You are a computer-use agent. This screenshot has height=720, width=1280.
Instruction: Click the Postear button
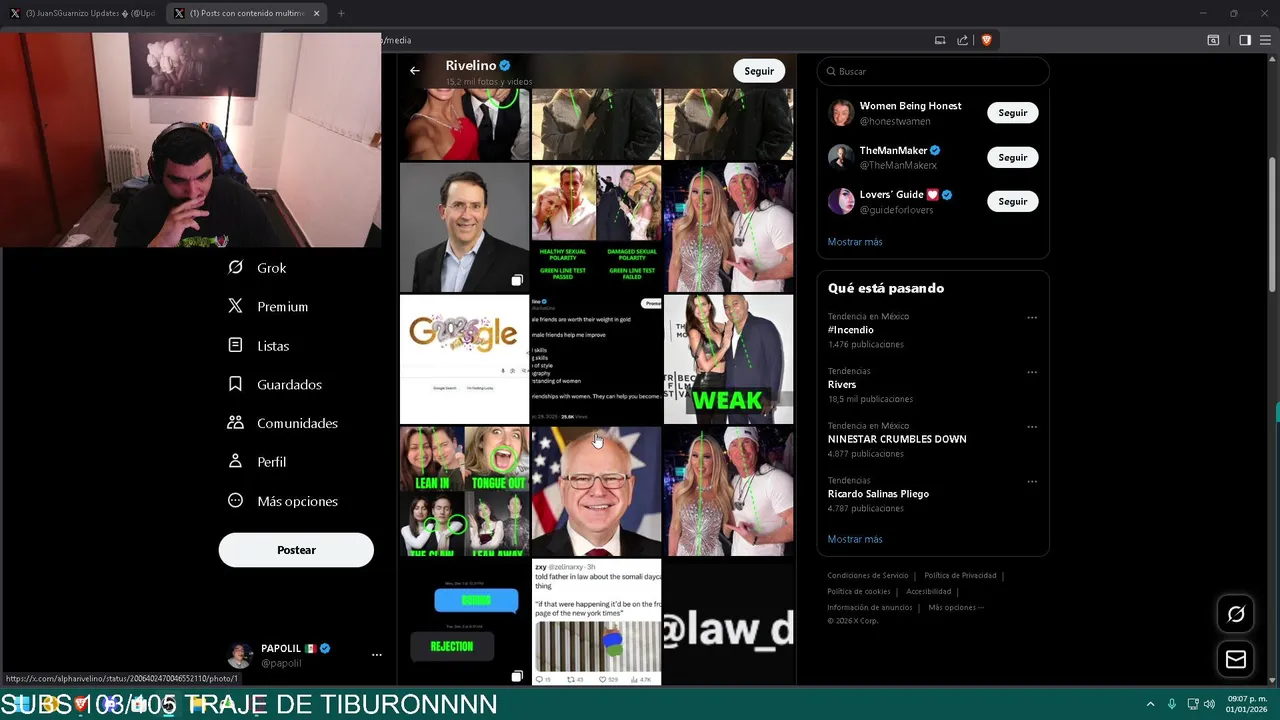(x=296, y=550)
